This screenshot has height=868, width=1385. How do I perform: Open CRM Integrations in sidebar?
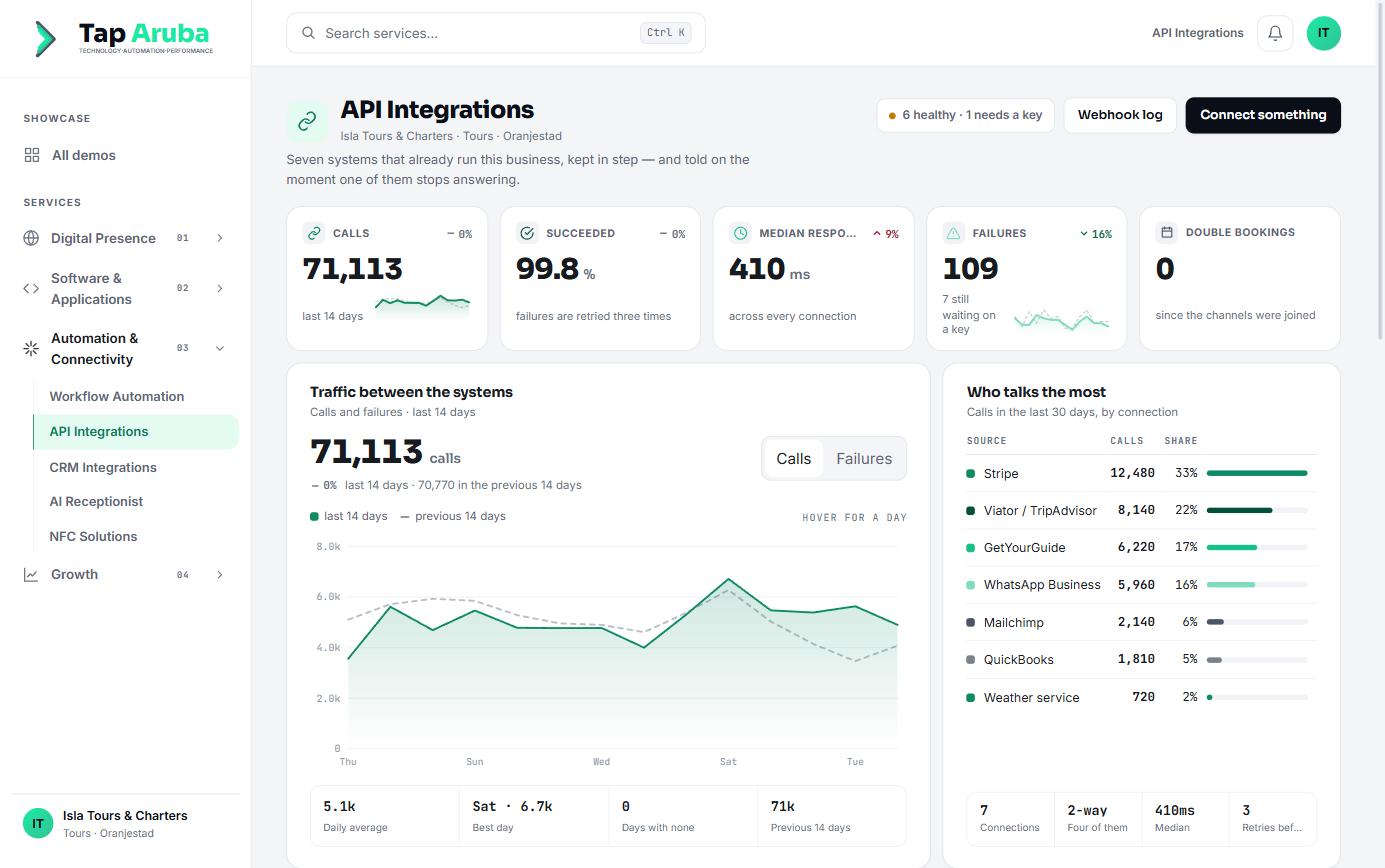(x=136, y=467)
